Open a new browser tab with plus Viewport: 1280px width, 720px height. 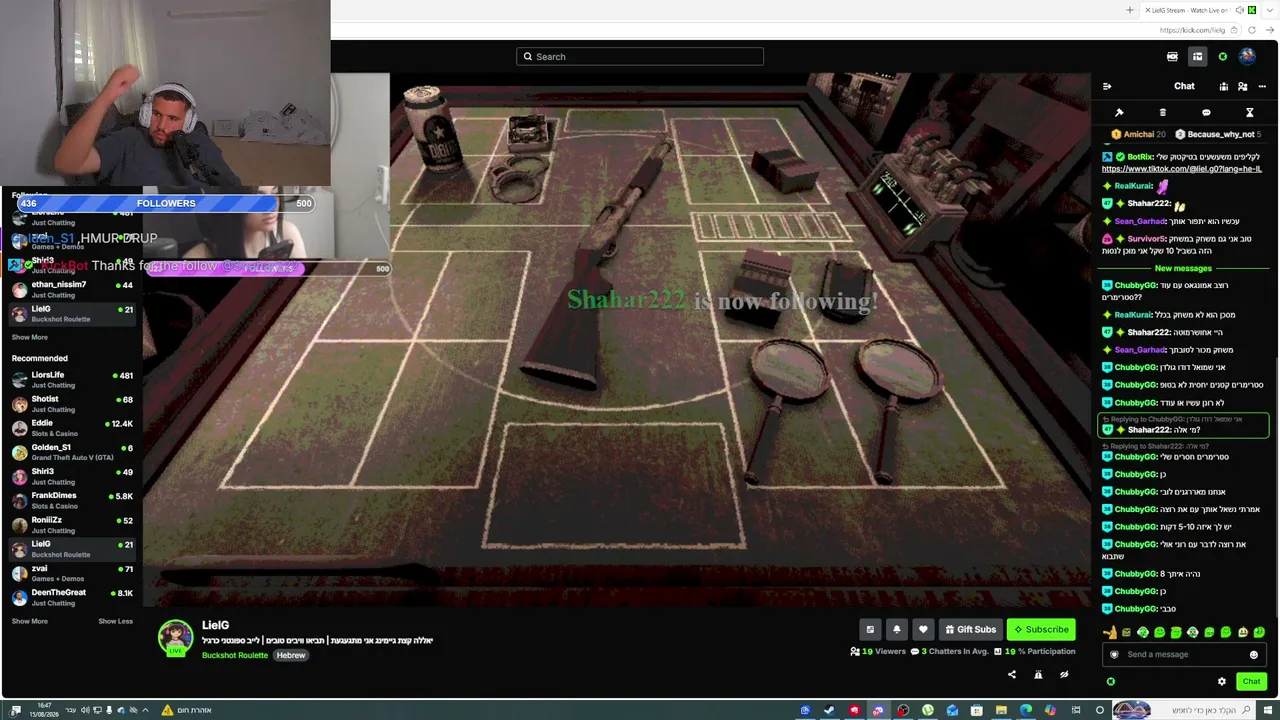coord(1130,10)
